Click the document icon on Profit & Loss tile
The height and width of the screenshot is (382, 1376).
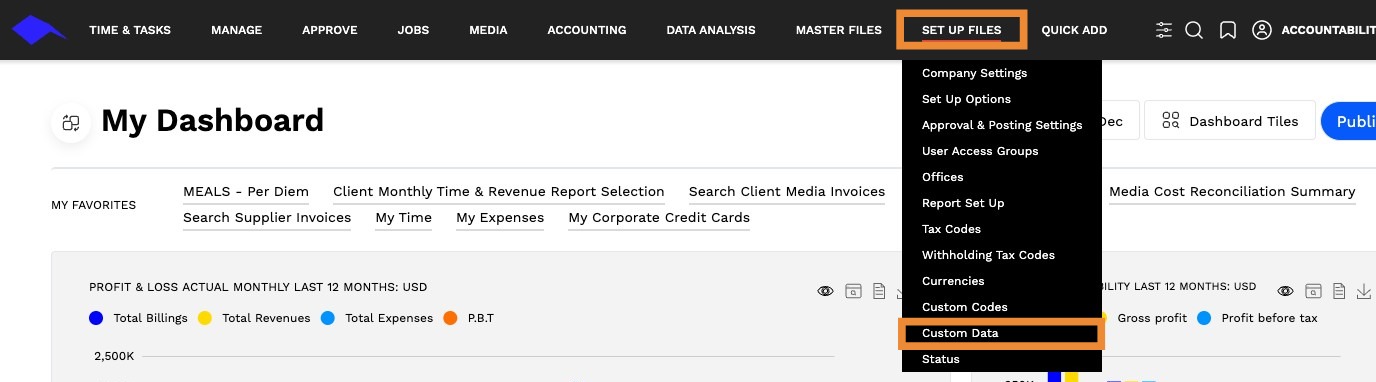879,291
